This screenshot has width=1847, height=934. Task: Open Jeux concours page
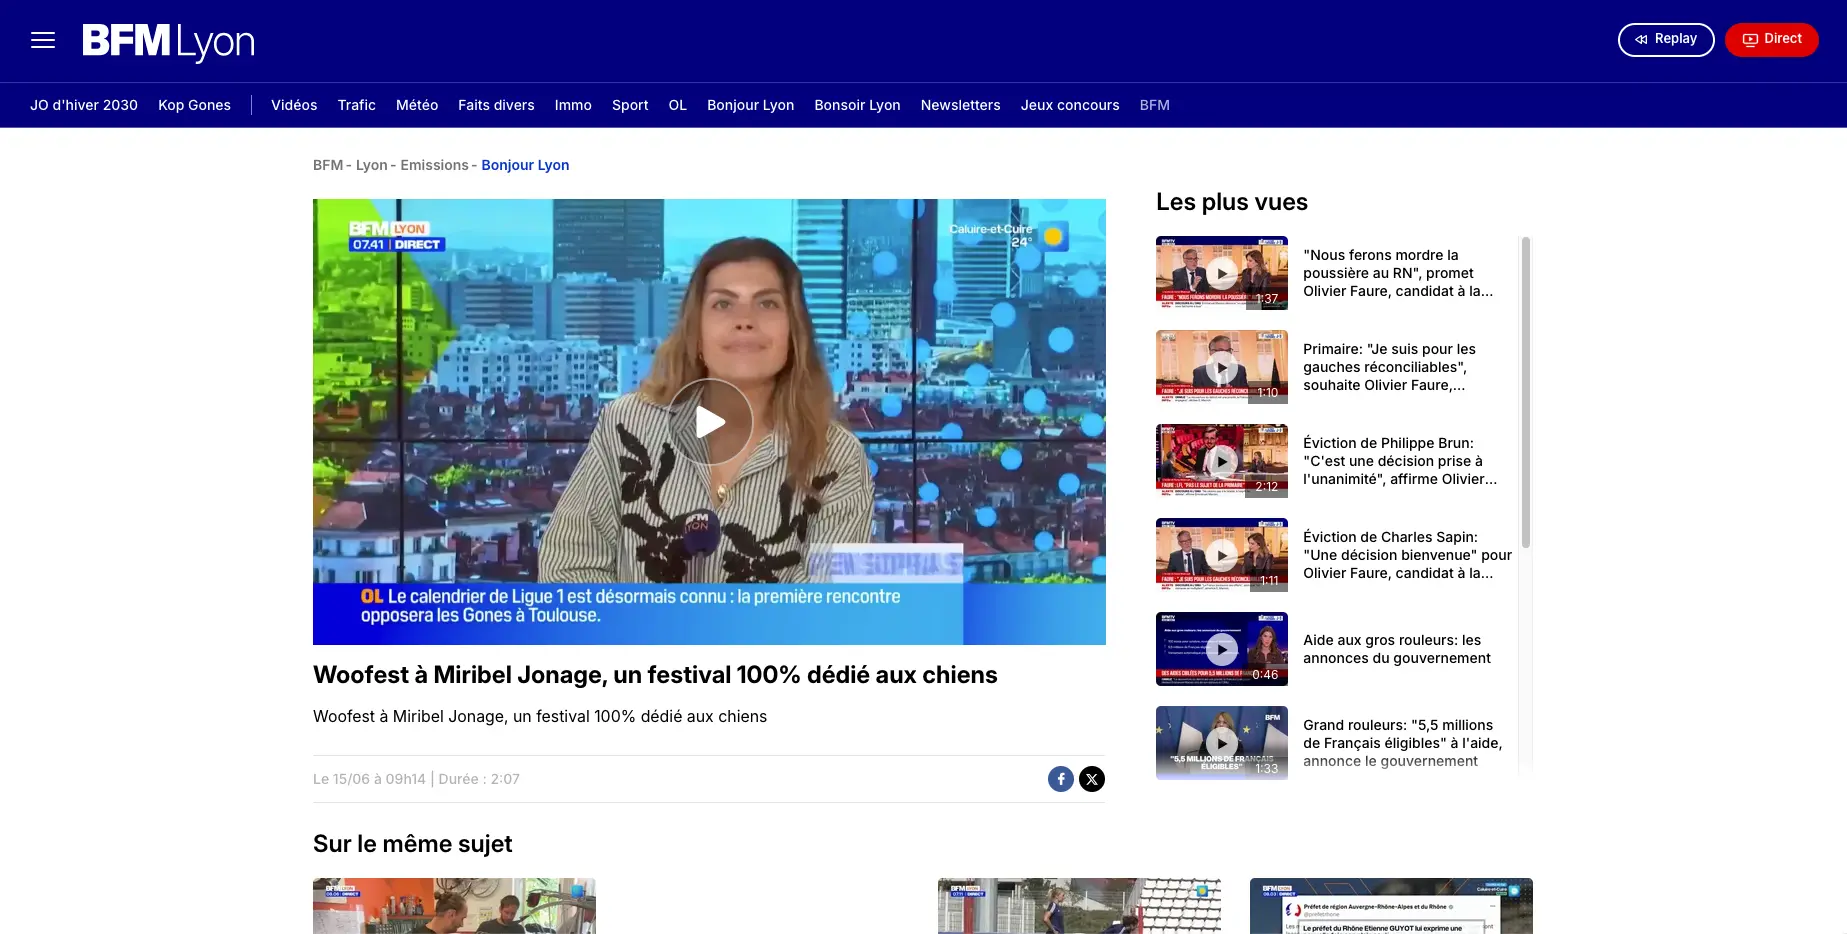click(x=1070, y=105)
